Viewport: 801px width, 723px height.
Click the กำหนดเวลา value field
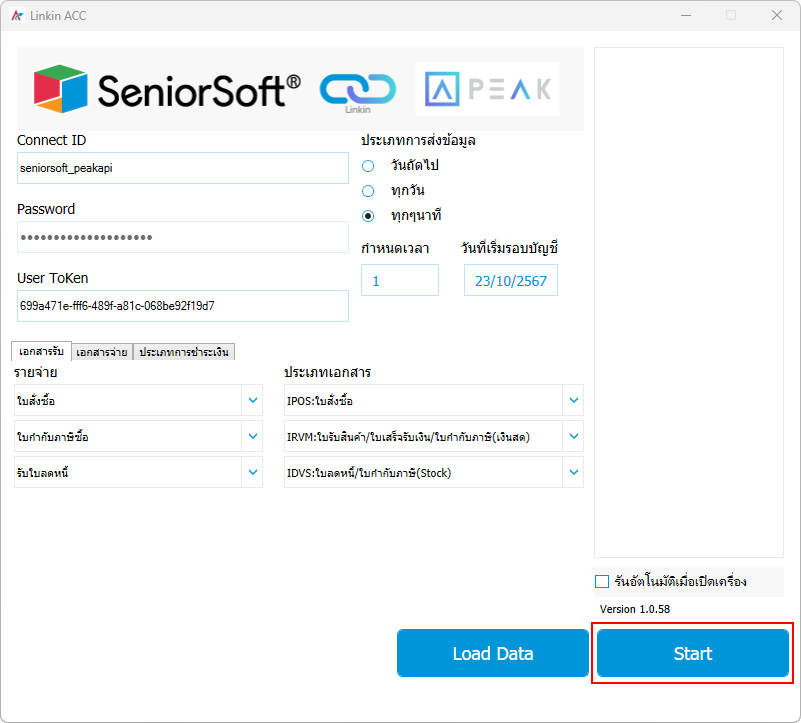pyautogui.click(x=400, y=280)
